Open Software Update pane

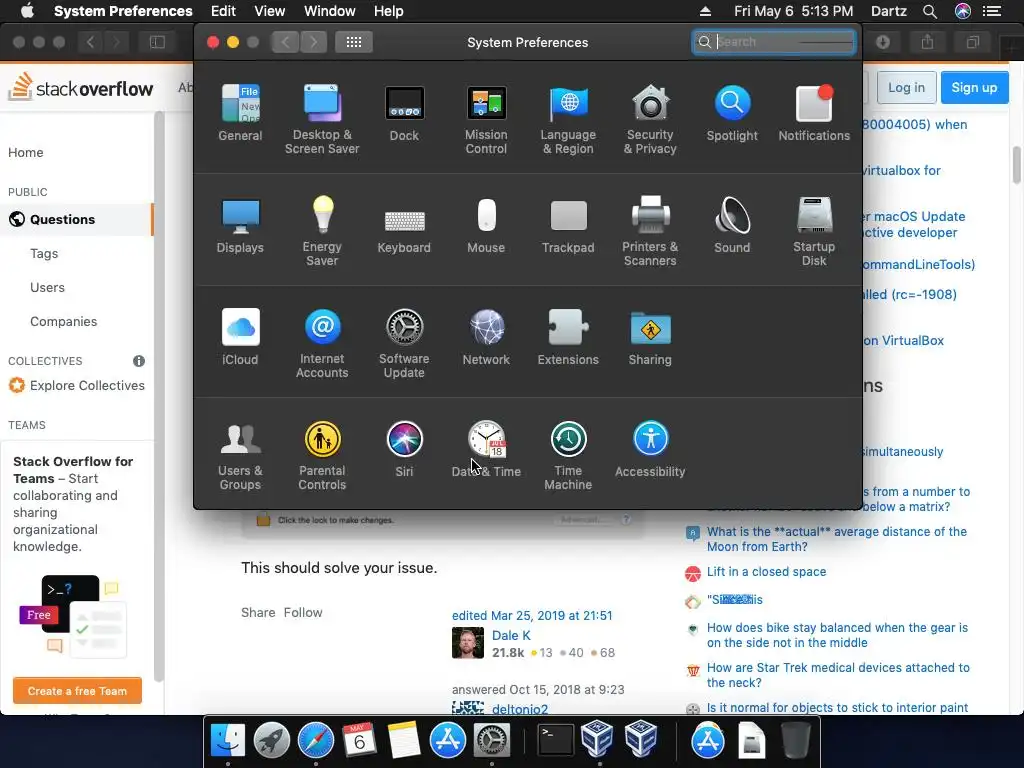point(404,344)
